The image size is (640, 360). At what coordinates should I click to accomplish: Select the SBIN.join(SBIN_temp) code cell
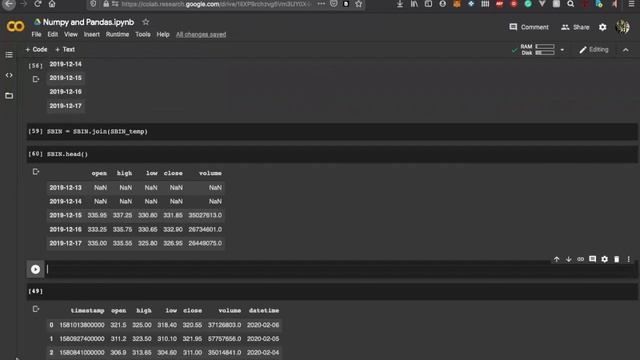[332, 131]
